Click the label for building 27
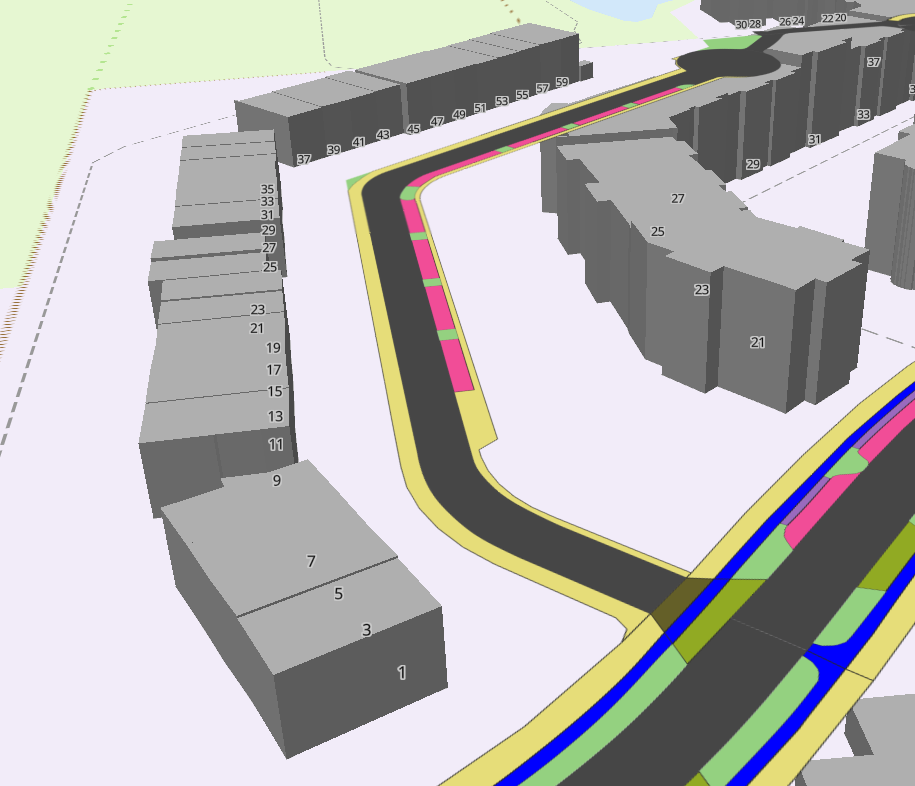The height and width of the screenshot is (786, 915). [x=678, y=198]
